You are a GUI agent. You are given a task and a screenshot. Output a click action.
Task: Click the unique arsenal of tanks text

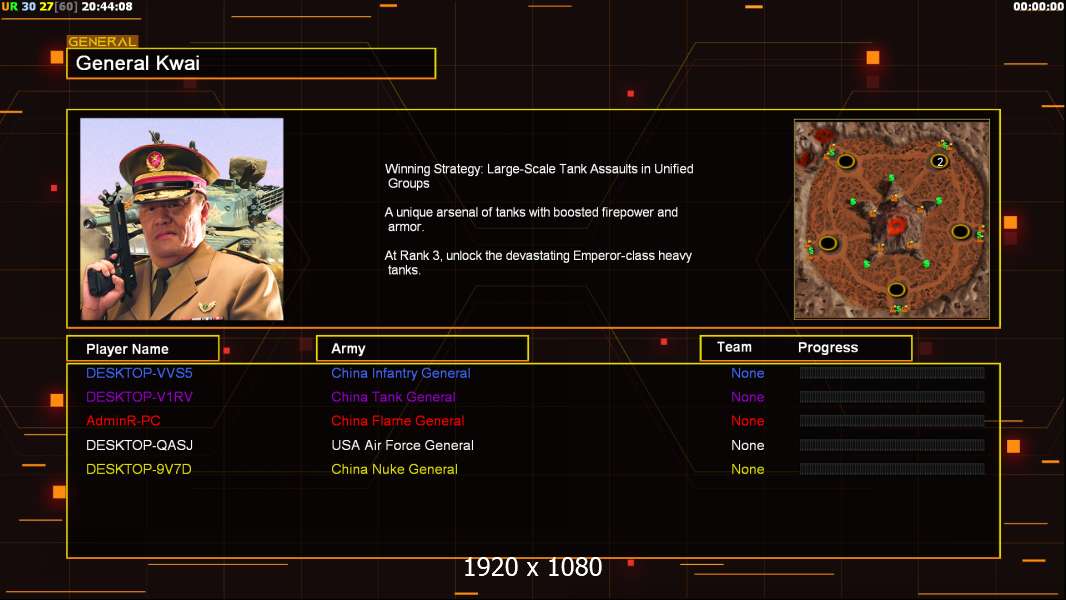(x=531, y=219)
